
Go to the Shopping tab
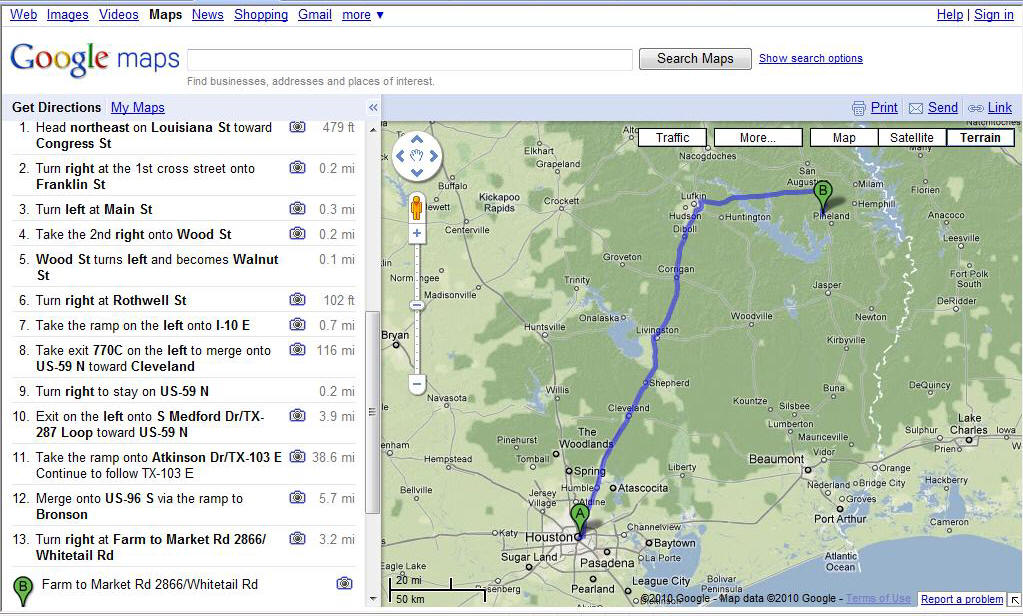[261, 14]
